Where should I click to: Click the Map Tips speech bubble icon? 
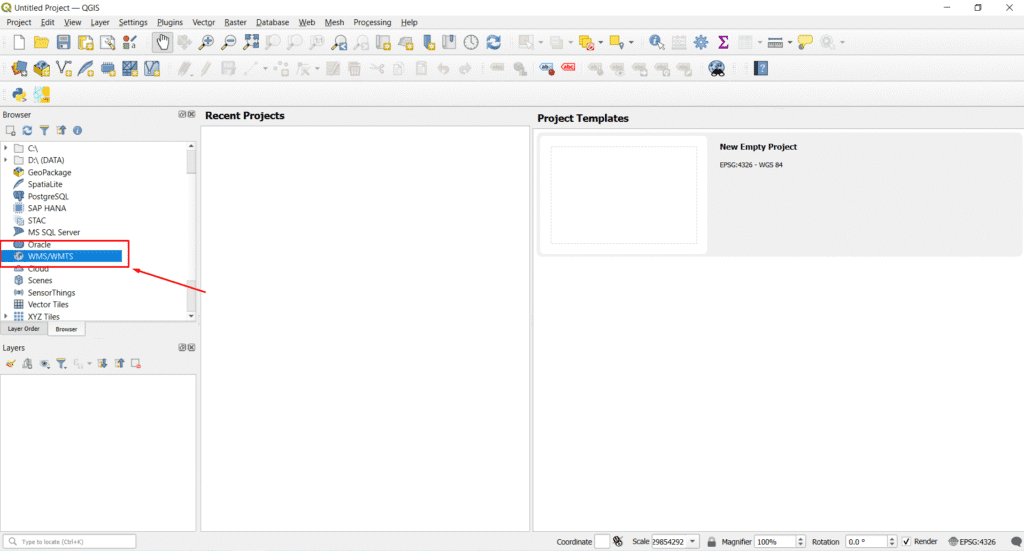click(x=805, y=42)
